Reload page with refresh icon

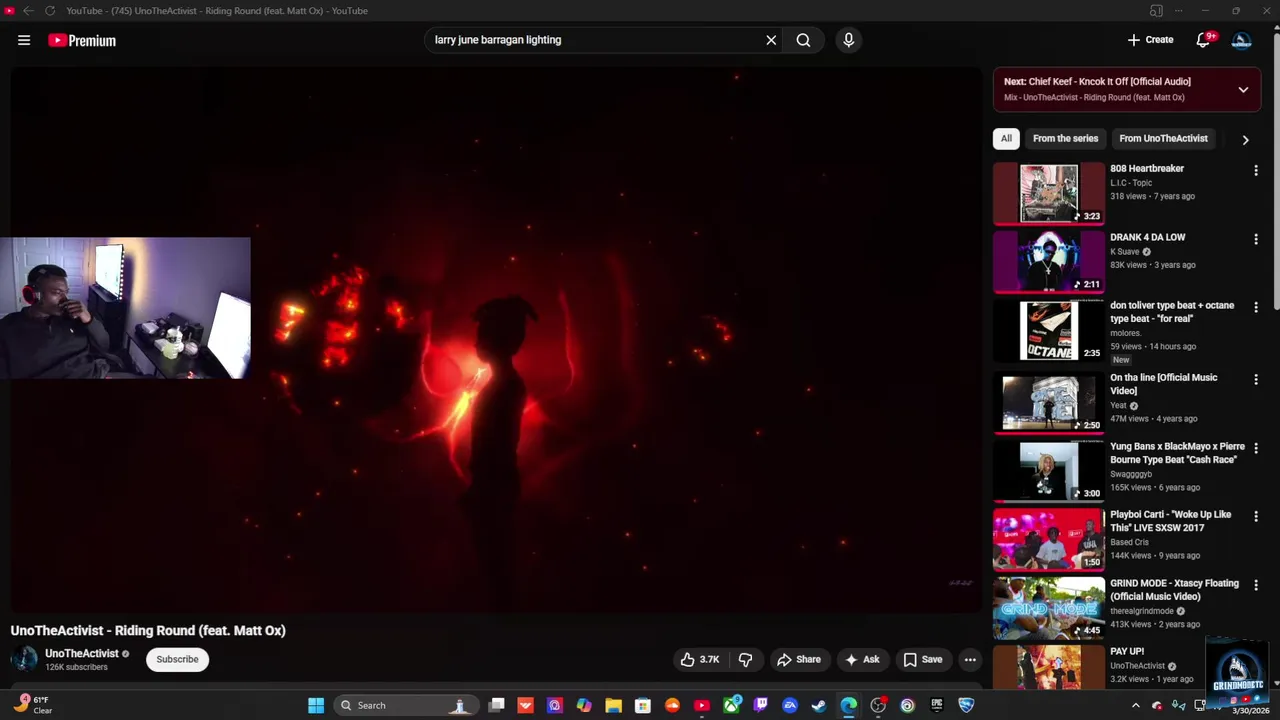[50, 11]
